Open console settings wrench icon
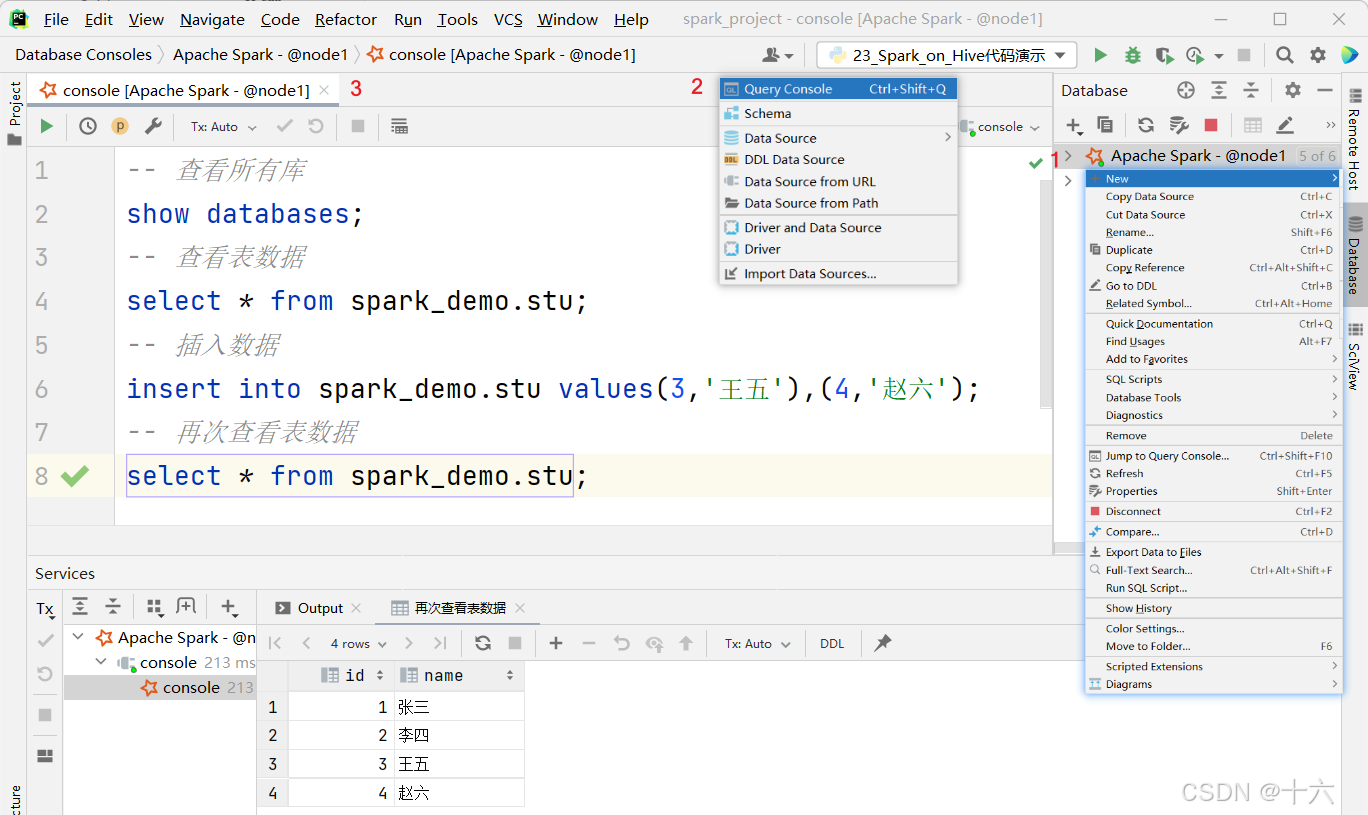 coord(153,126)
